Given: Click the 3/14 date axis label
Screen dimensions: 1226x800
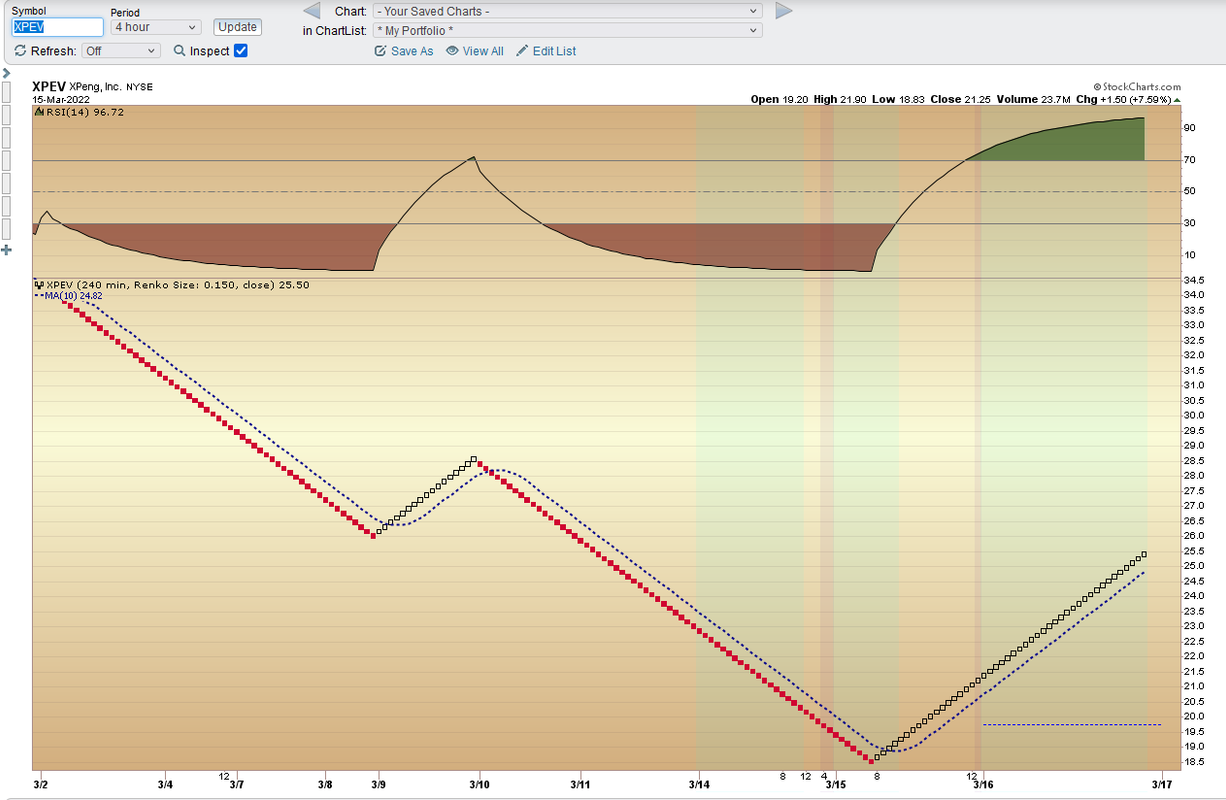Looking at the screenshot, I should (x=698, y=785).
